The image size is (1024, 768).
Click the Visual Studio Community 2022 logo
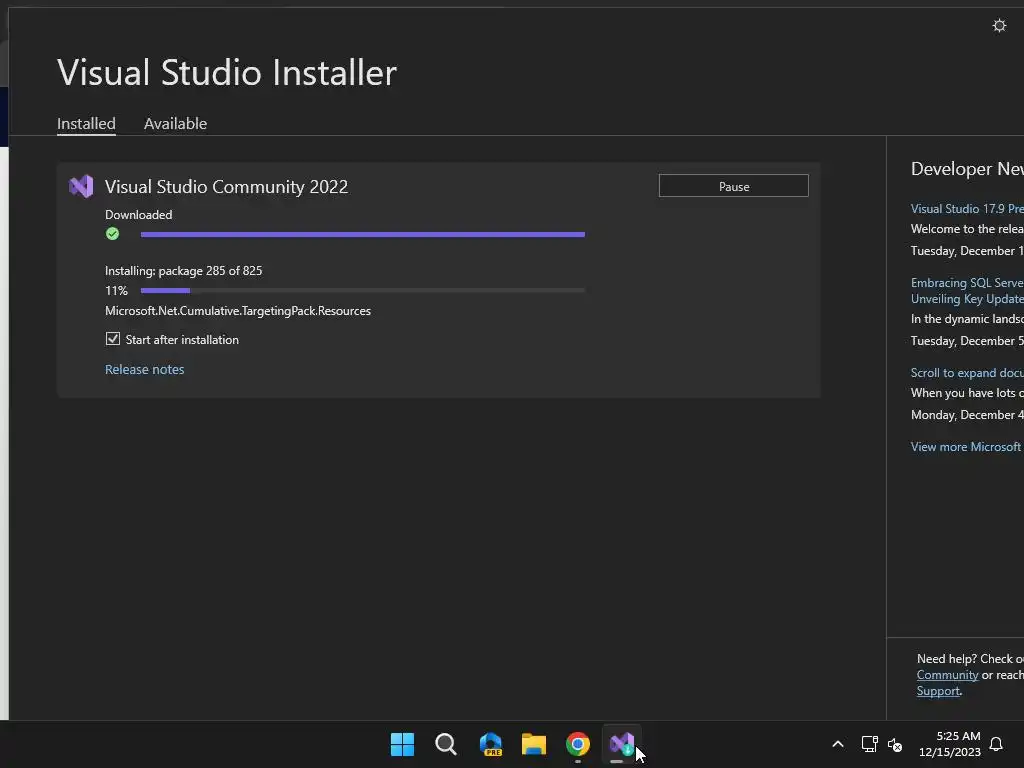81,187
